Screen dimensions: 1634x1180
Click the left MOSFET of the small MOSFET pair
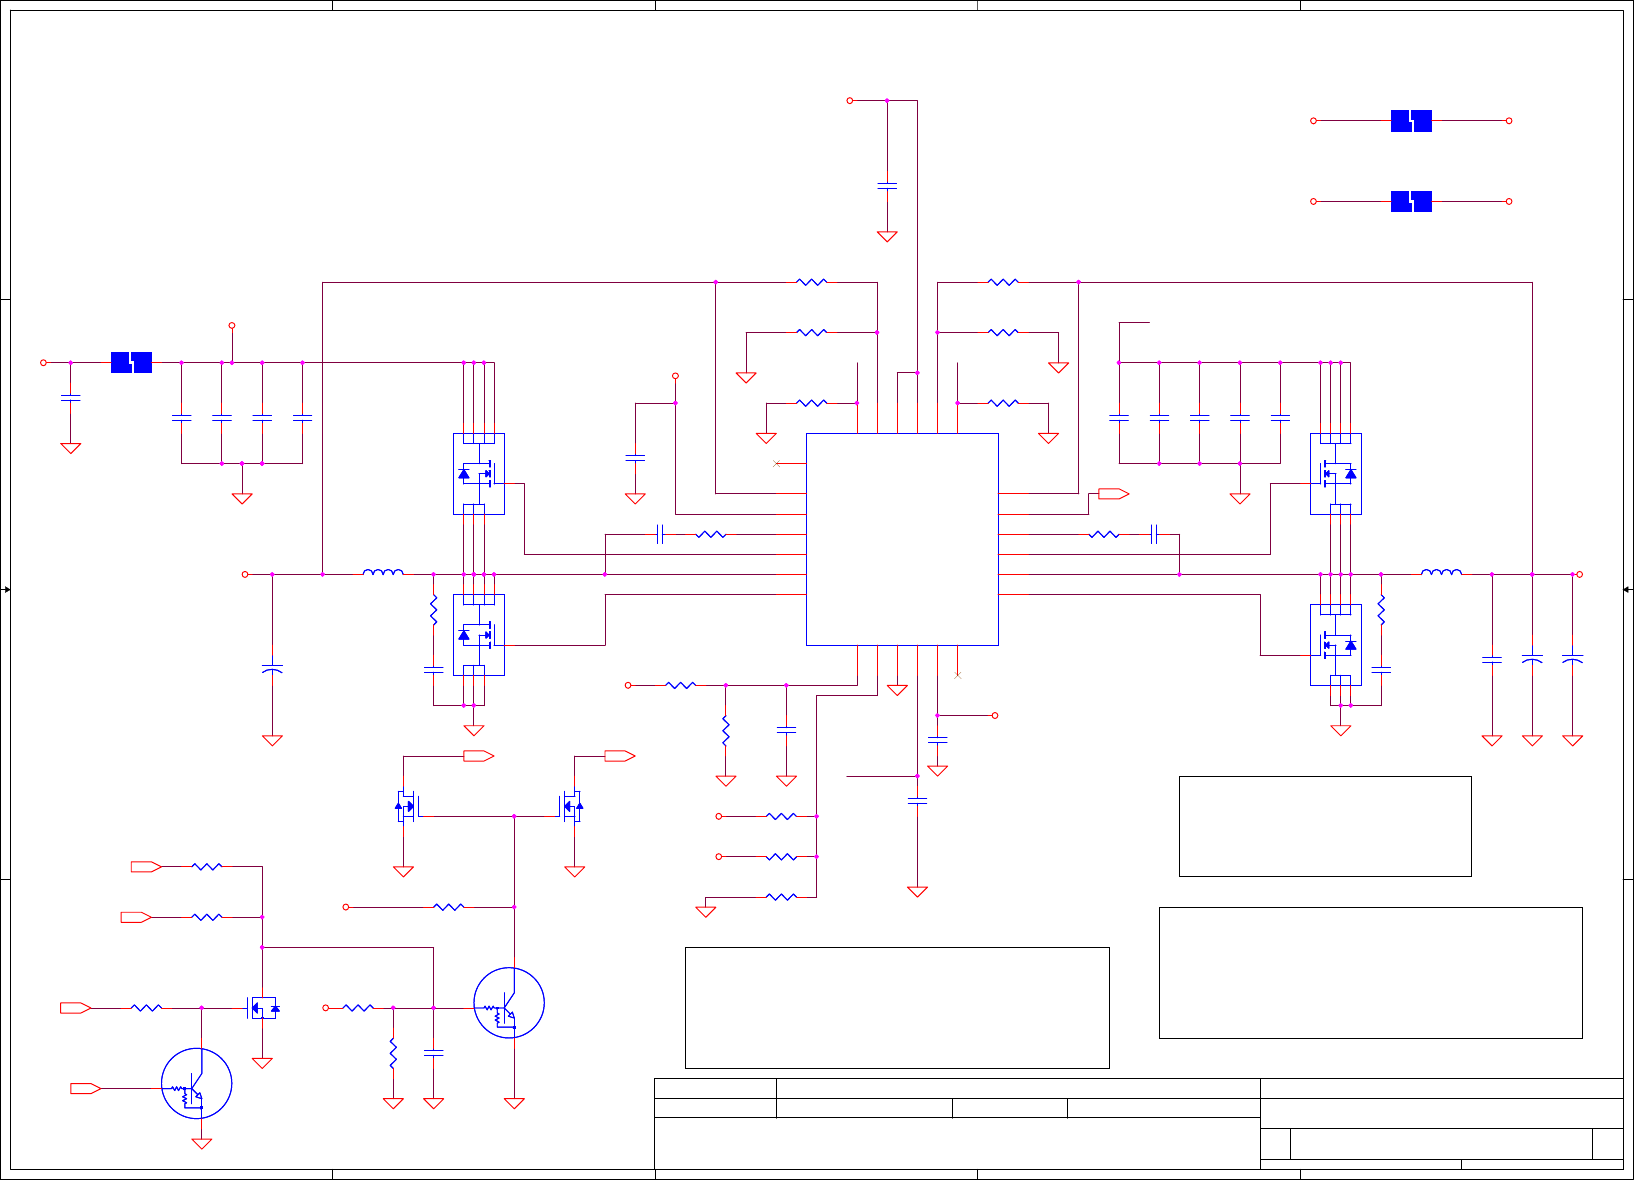(x=406, y=806)
